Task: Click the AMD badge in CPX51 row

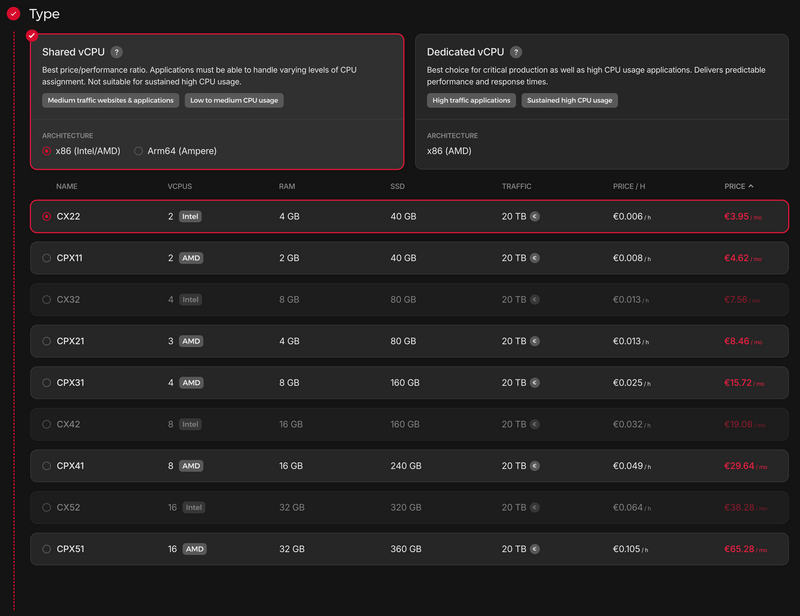Action: click(x=194, y=549)
